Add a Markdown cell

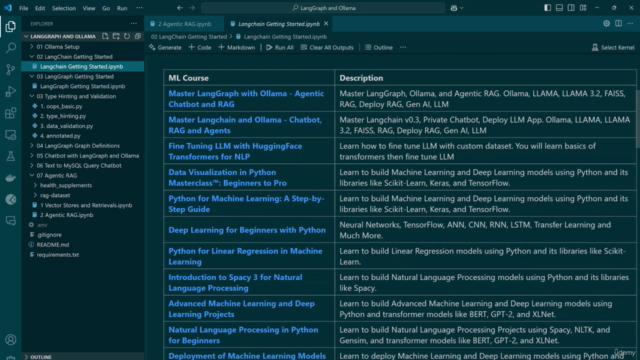point(236,47)
